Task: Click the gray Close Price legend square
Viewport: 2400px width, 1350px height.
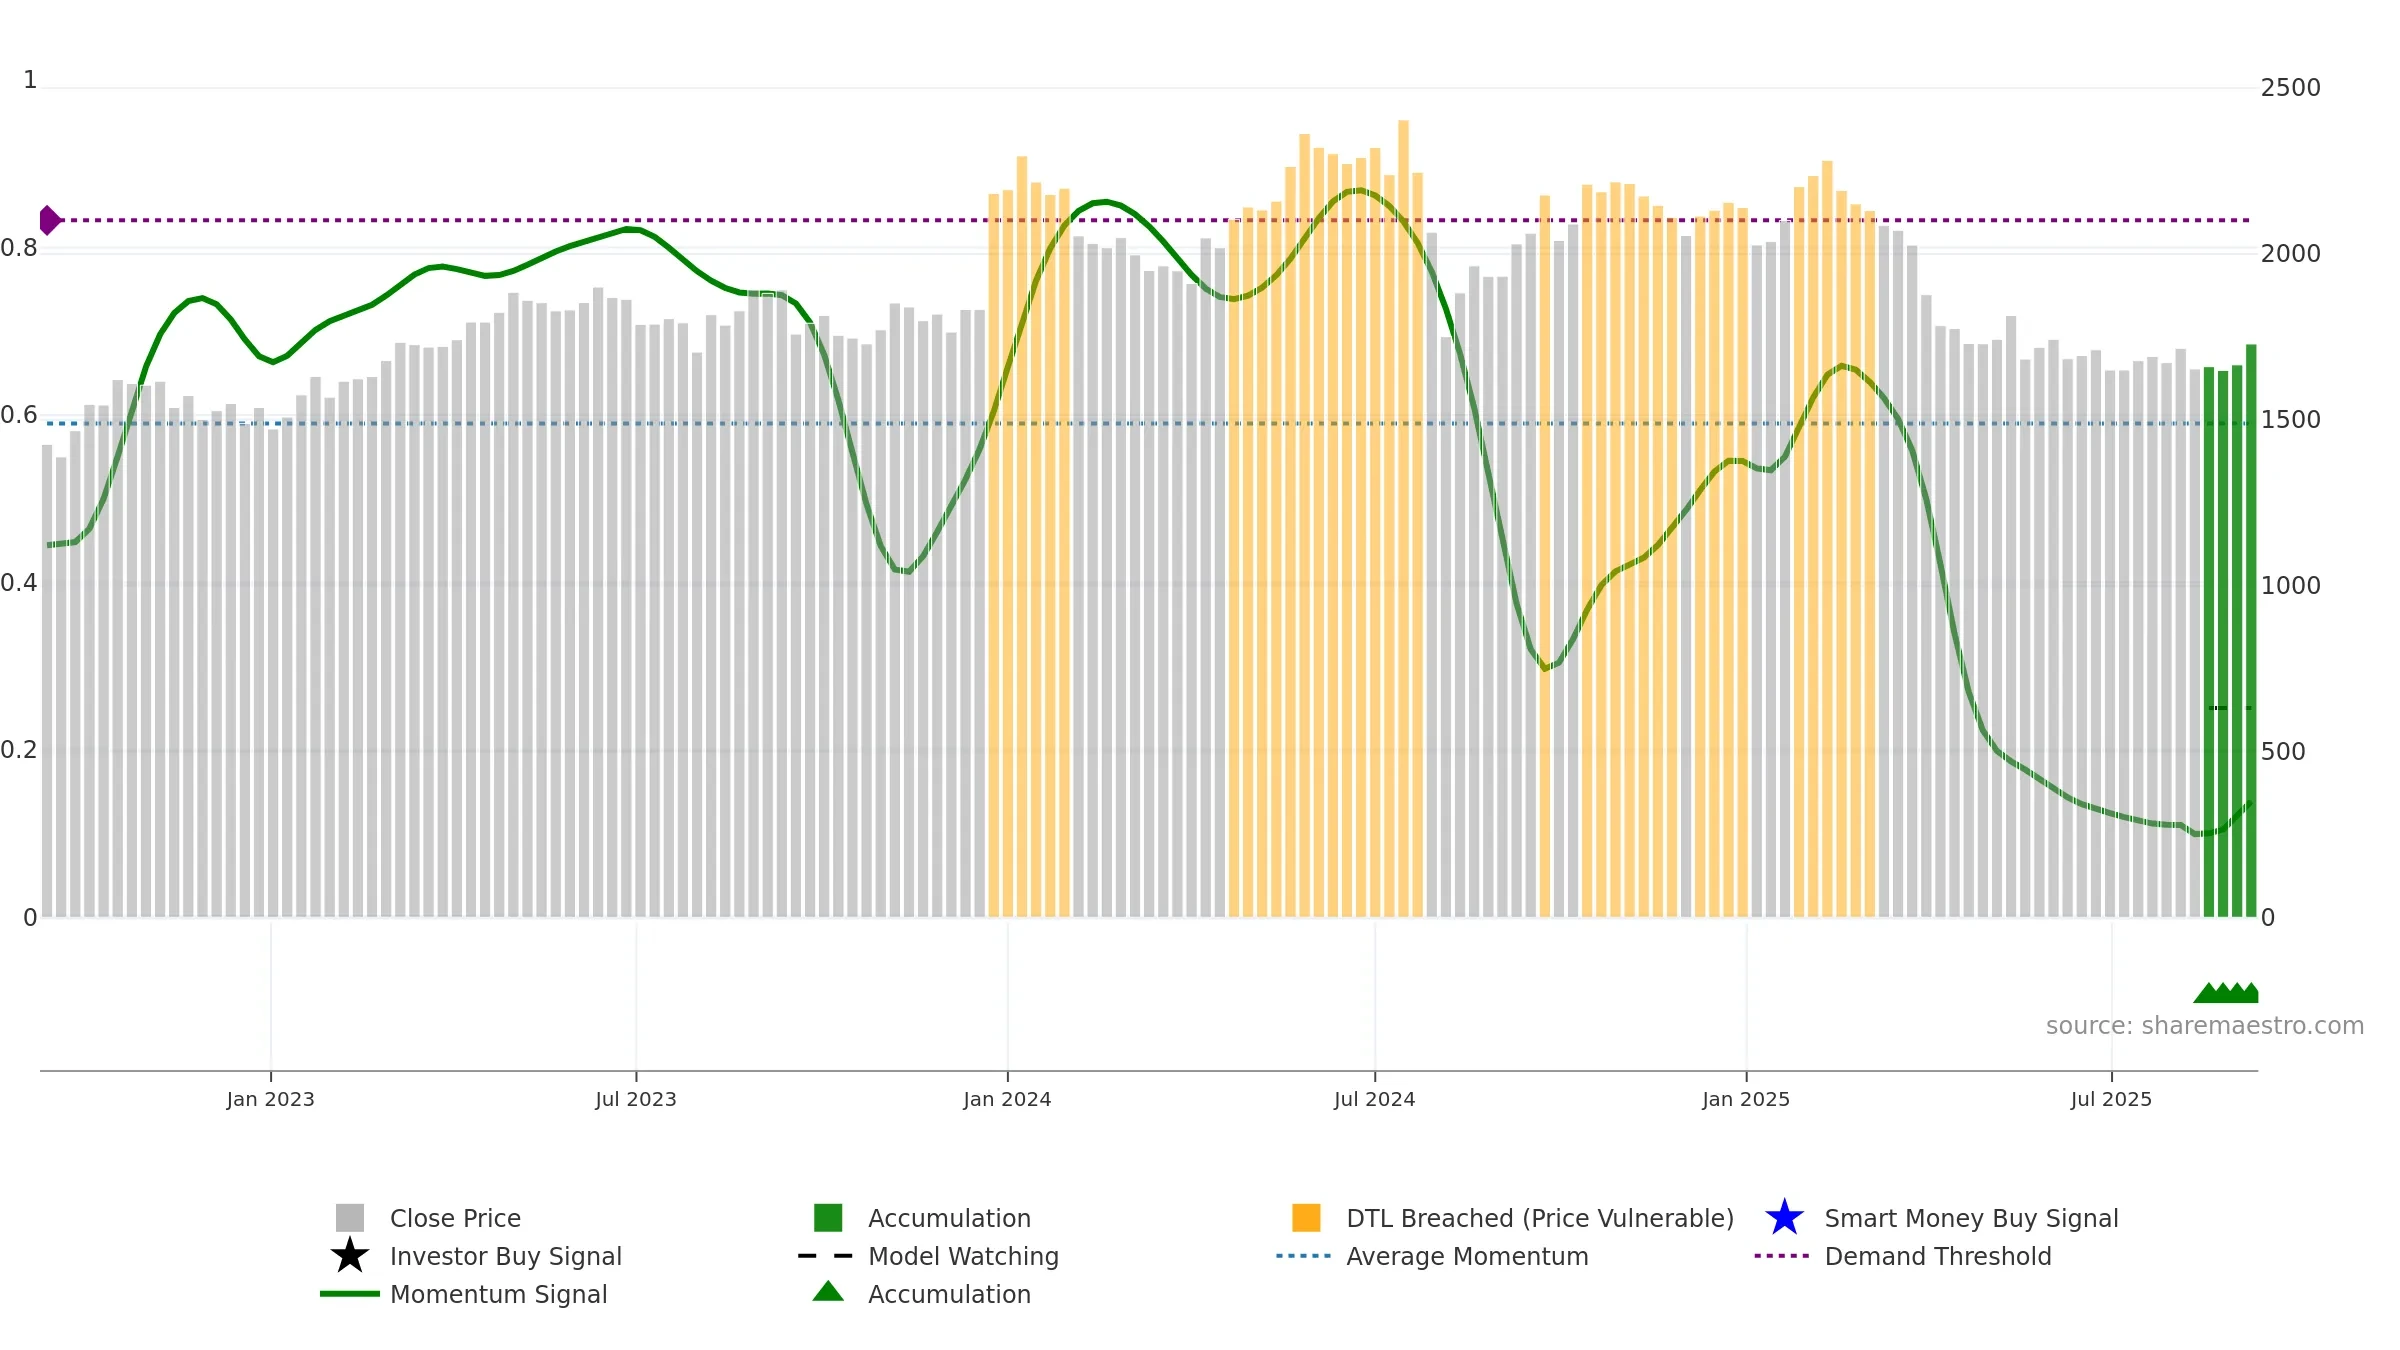Action: (350, 1218)
